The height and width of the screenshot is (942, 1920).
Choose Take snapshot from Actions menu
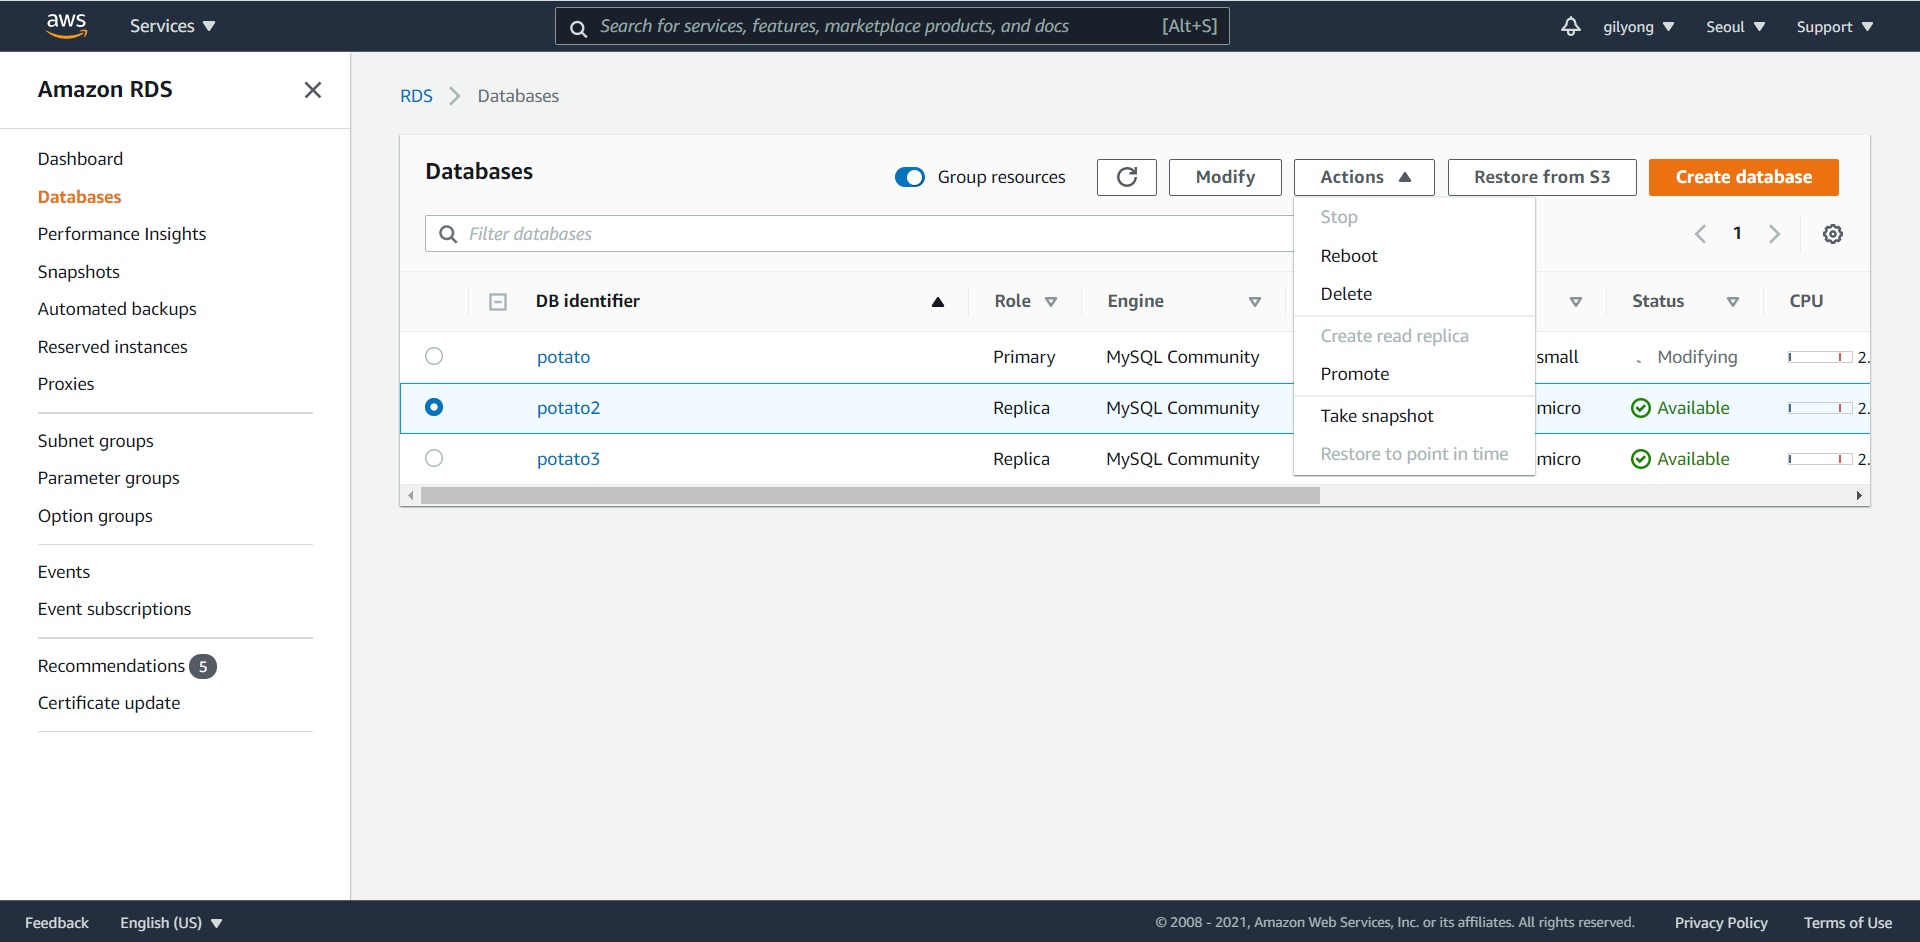pos(1414,416)
